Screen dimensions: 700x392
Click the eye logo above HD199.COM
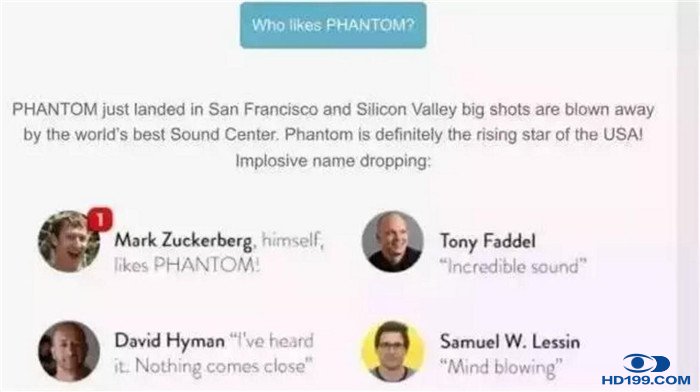pos(646,364)
